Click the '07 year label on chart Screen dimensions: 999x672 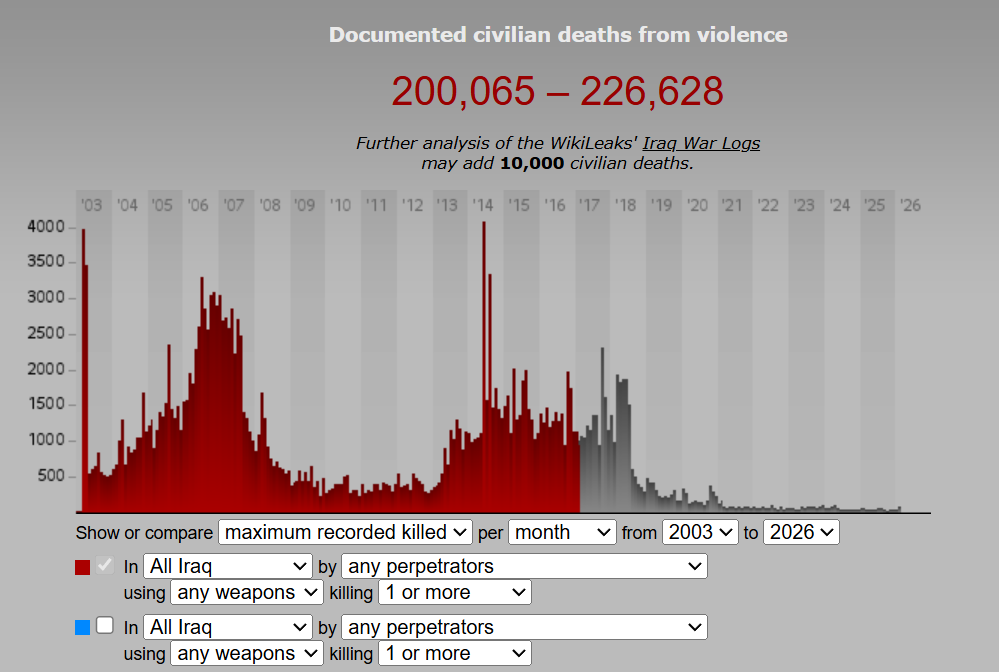[x=234, y=205]
